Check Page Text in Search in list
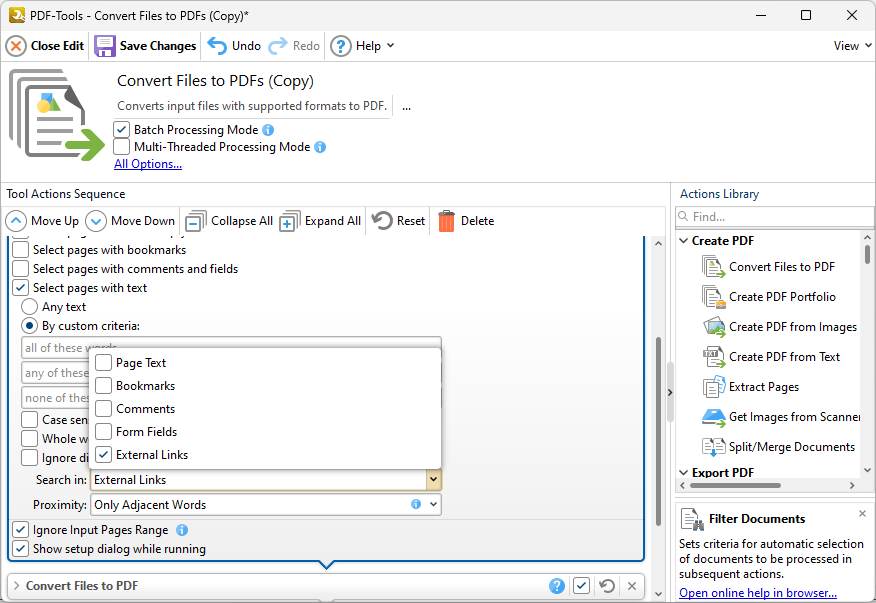 103,363
